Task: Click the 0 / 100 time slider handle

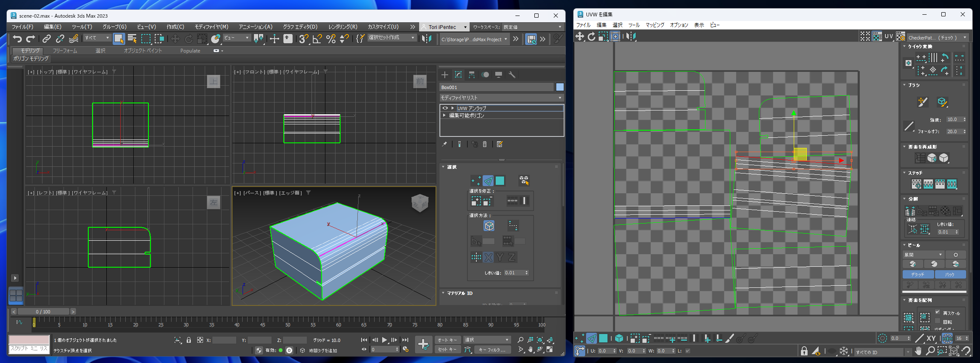Action: click(x=43, y=311)
